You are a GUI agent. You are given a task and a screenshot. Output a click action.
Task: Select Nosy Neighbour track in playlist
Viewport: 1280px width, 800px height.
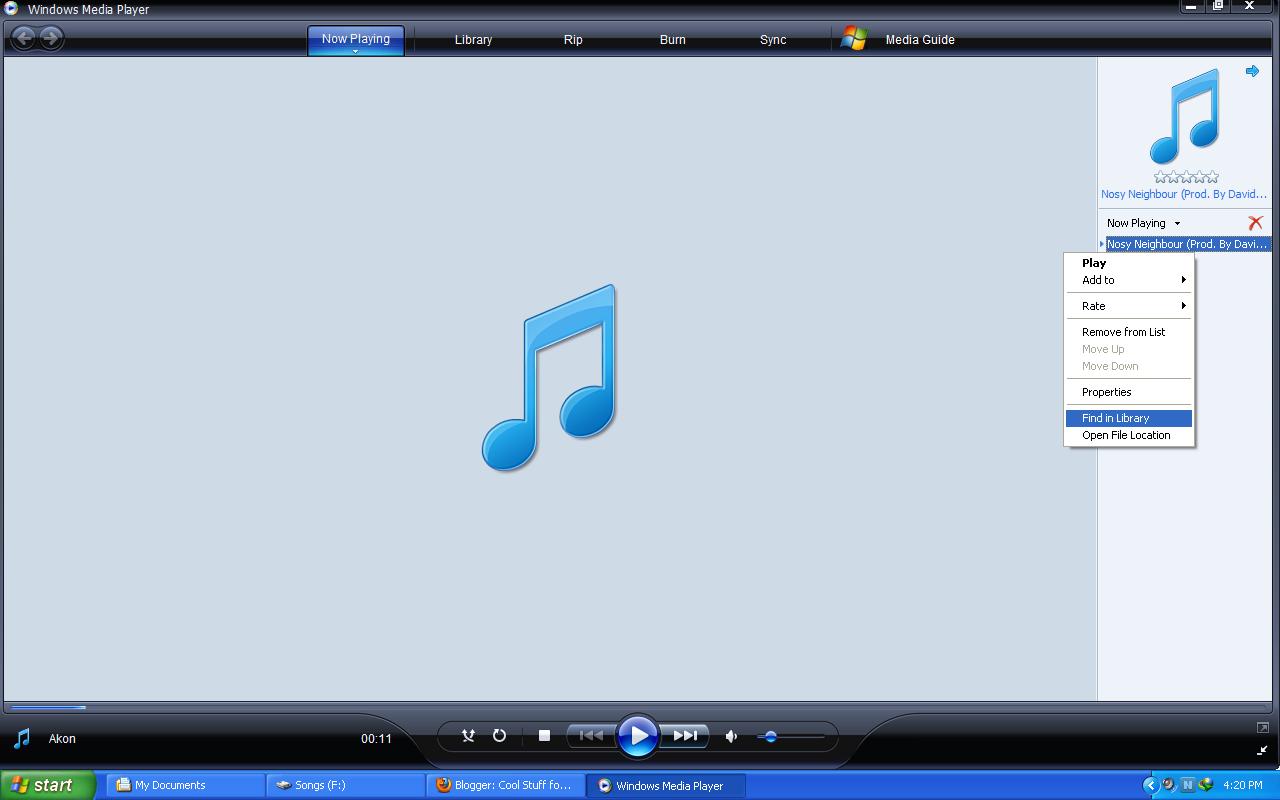(x=1187, y=244)
